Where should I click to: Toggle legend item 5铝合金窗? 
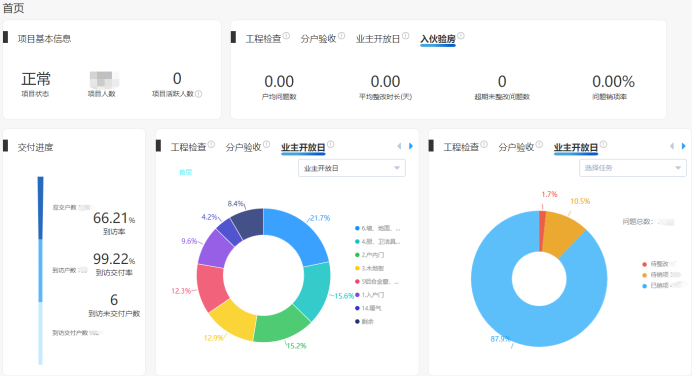[377, 282]
